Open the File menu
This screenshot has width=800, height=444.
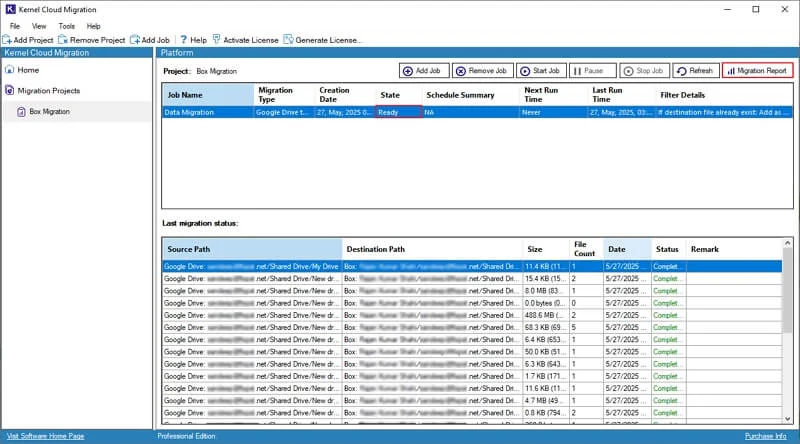pos(15,26)
